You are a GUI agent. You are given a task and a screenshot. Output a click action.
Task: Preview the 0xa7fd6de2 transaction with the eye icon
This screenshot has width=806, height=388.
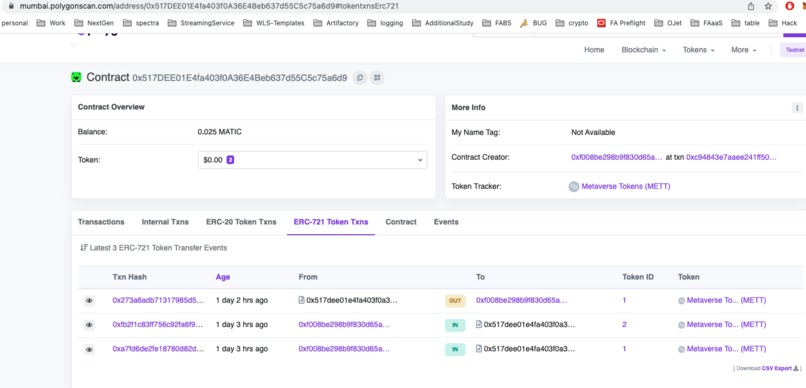click(89, 349)
